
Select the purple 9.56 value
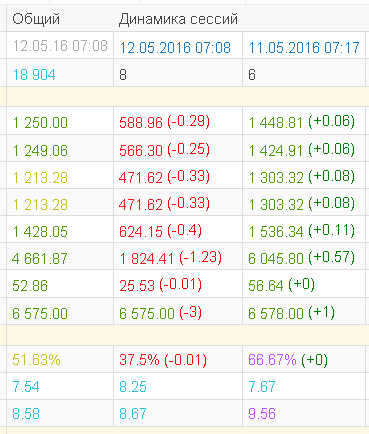[262, 414]
